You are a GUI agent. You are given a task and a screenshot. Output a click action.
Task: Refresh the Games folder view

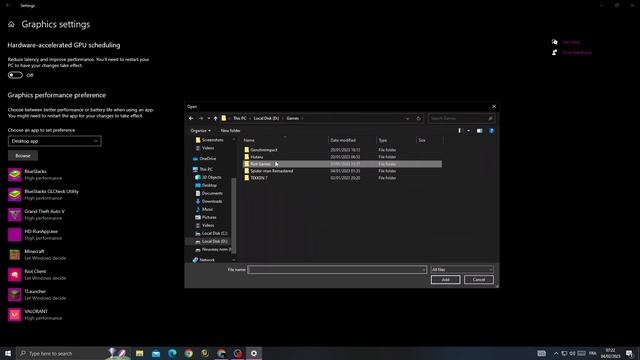418,118
